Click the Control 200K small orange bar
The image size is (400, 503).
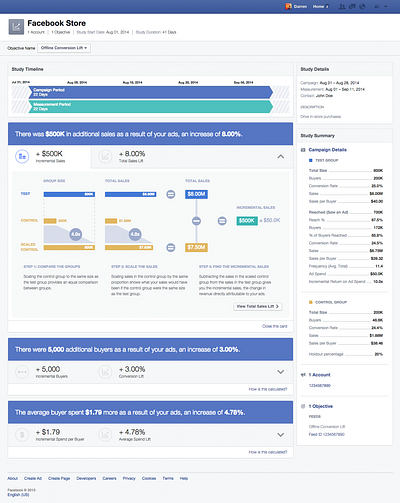coord(50,221)
